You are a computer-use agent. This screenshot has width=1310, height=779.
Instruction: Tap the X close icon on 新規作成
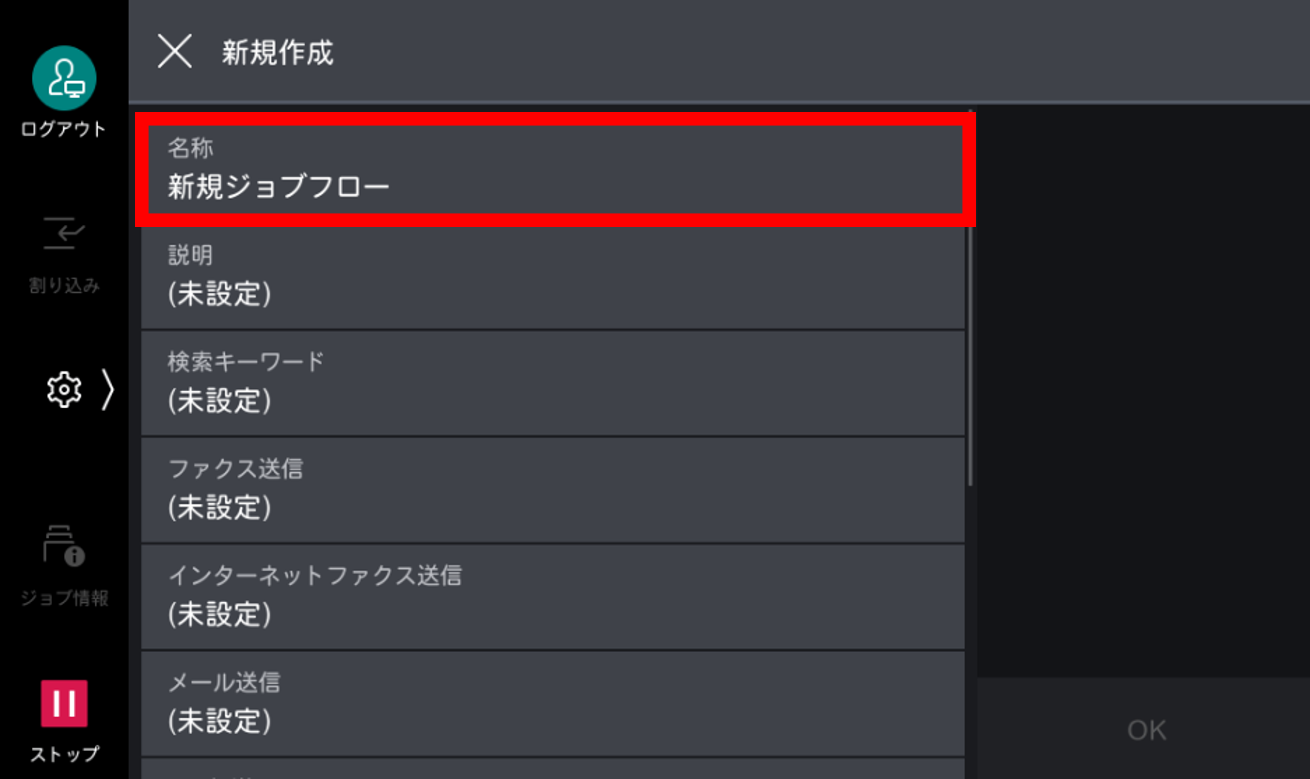(x=174, y=53)
